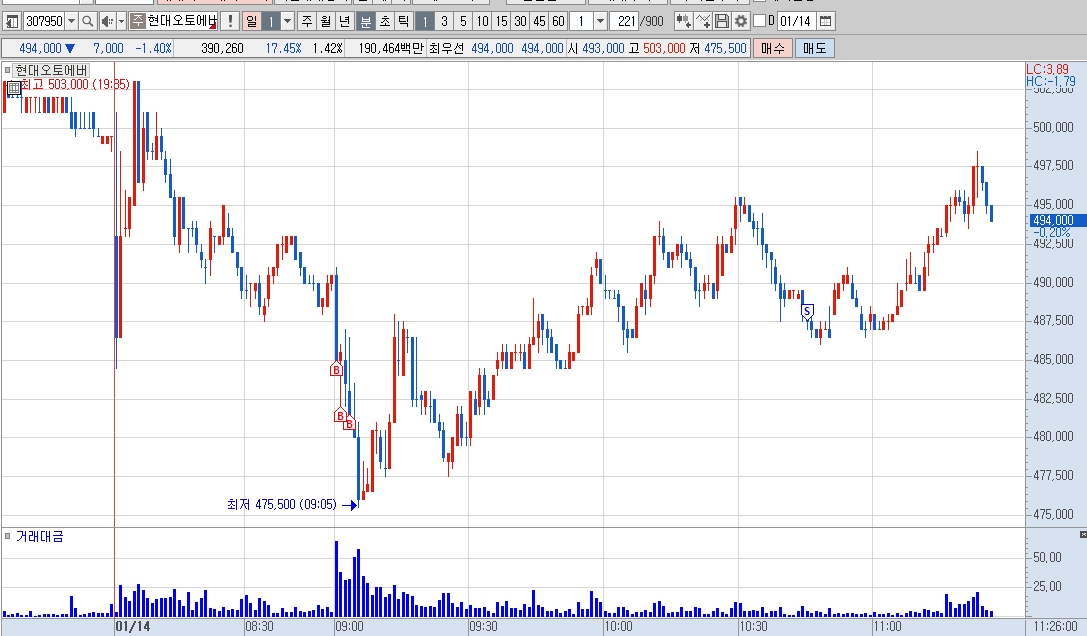Click the add indicator line icon
Screen dimensions: 1087x636
coord(702,22)
